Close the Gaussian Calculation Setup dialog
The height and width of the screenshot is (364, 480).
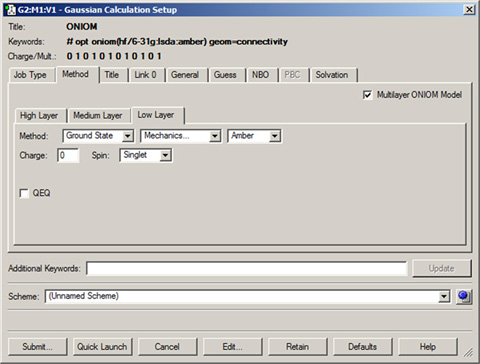469,10
